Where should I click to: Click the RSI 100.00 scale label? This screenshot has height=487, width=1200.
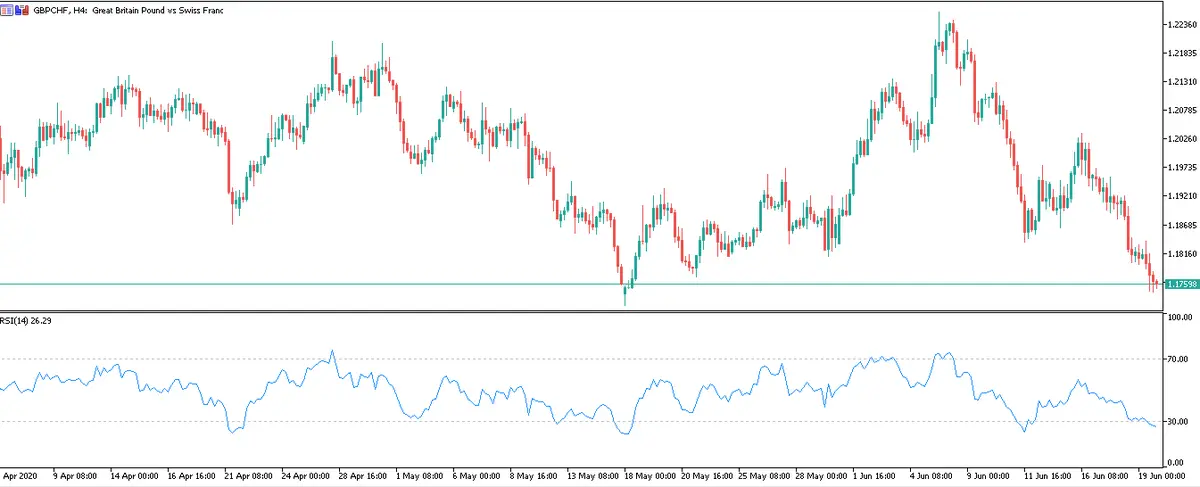coord(1181,317)
